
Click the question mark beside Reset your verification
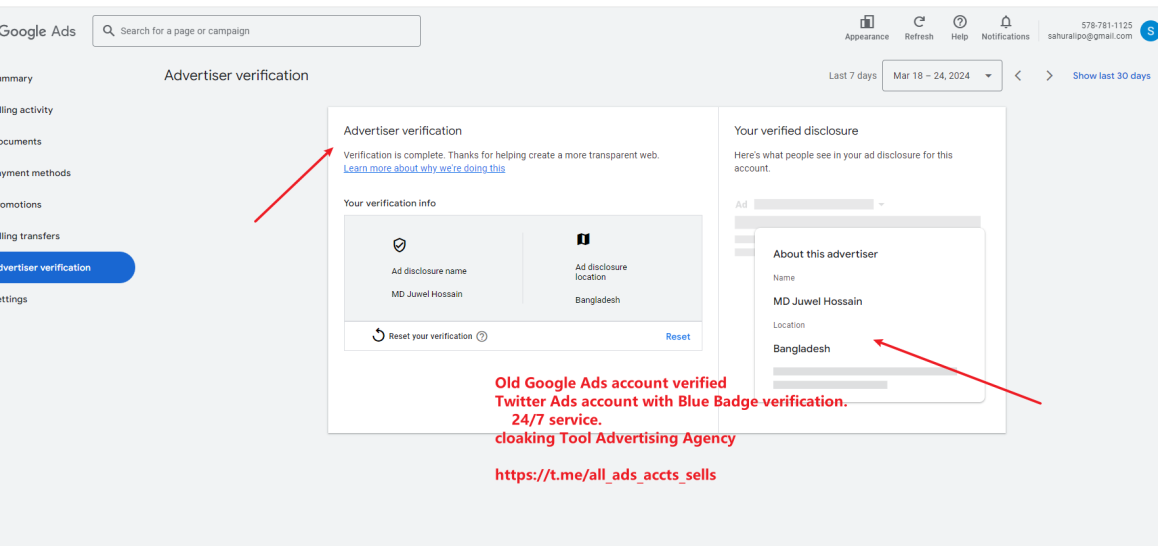482,336
